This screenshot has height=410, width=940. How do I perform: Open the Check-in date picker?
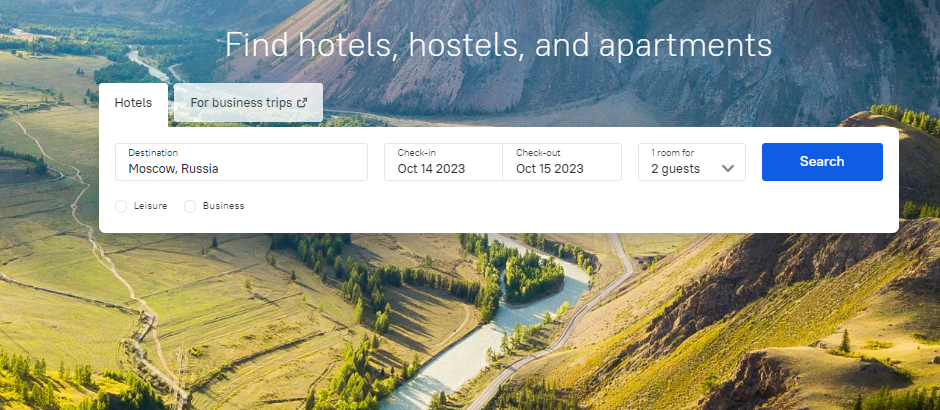pyautogui.click(x=444, y=162)
